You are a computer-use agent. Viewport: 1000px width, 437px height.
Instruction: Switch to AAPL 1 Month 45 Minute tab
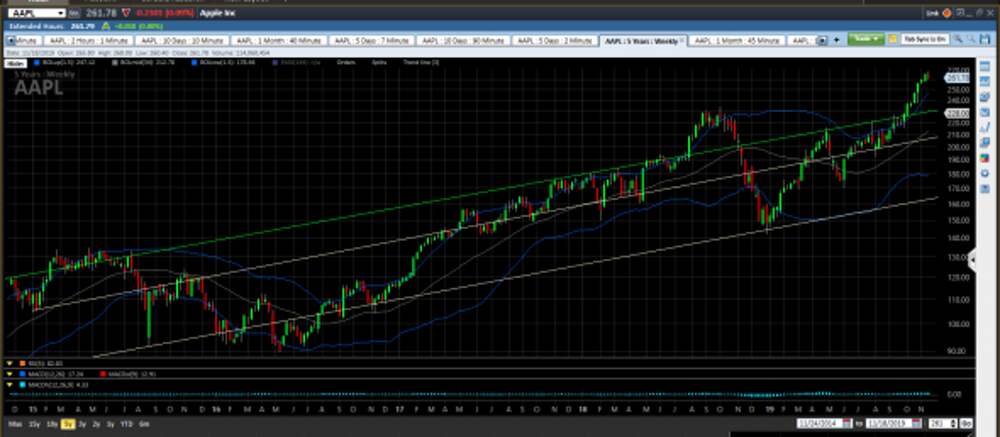coord(738,40)
